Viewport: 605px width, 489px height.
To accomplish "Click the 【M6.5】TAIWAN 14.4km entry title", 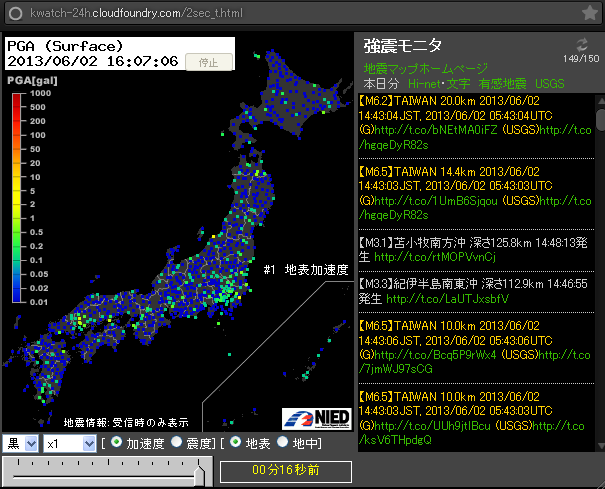I will tap(449, 172).
